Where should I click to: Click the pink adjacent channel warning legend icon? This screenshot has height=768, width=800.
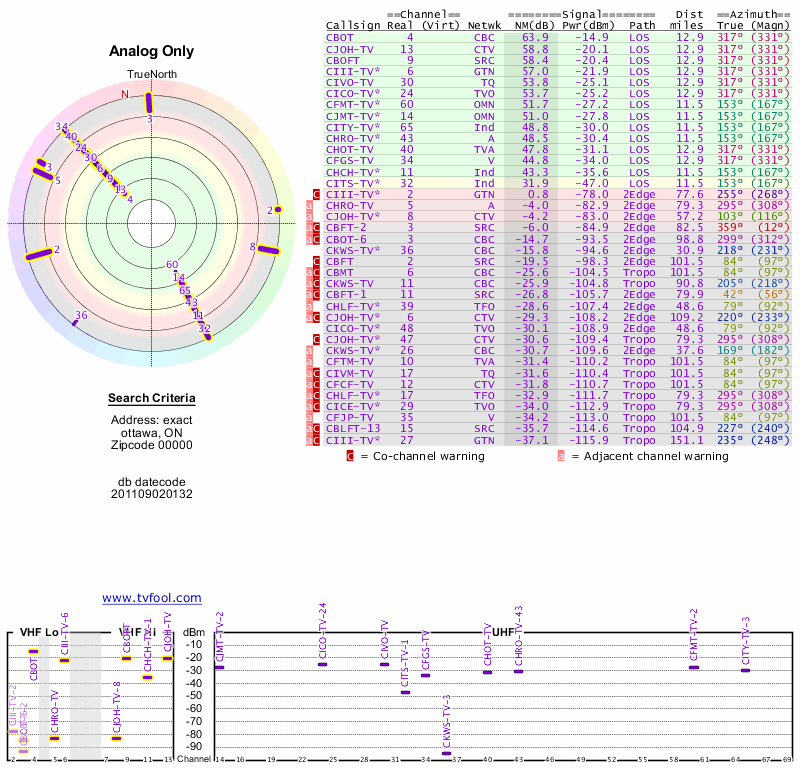click(x=561, y=456)
